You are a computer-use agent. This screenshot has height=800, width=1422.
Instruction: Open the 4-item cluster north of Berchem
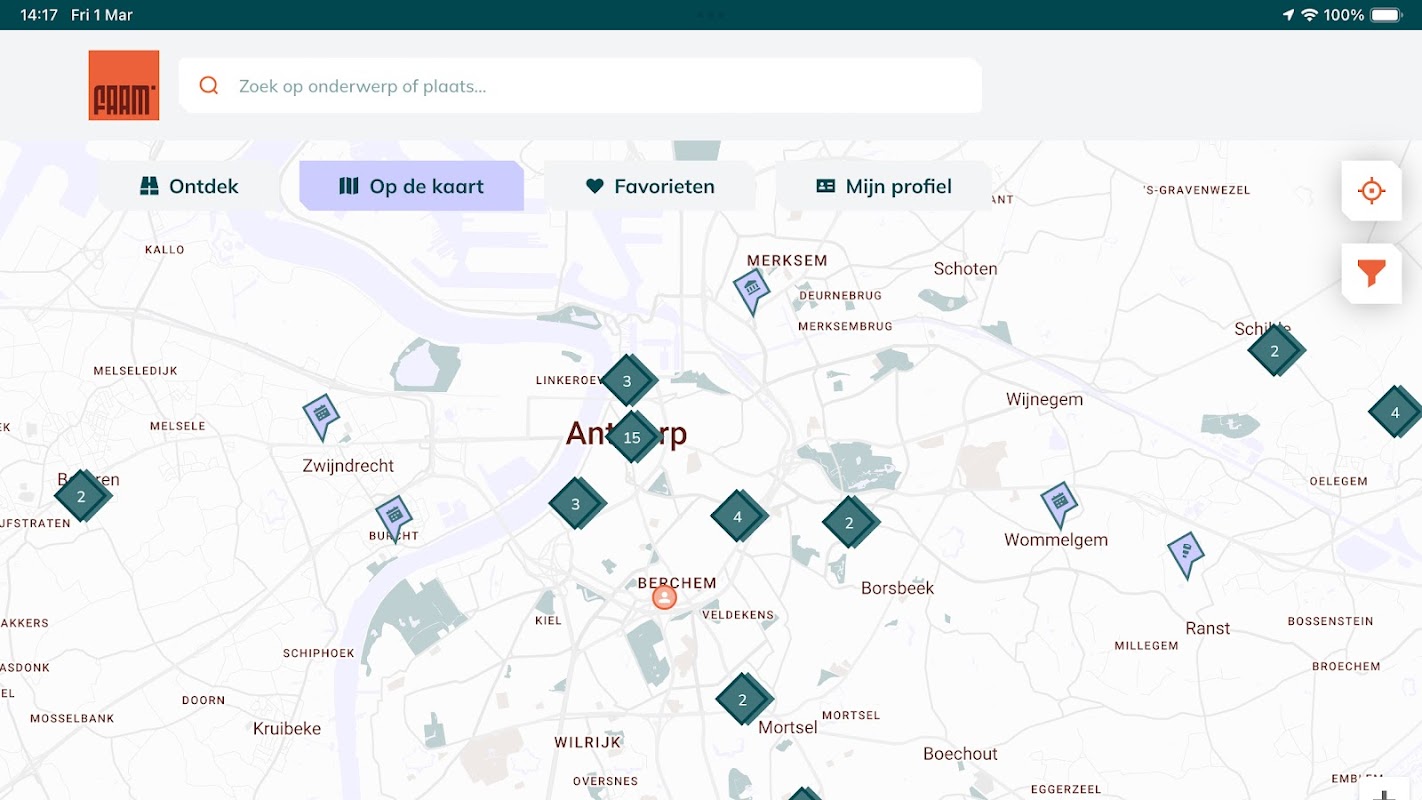pos(738,517)
